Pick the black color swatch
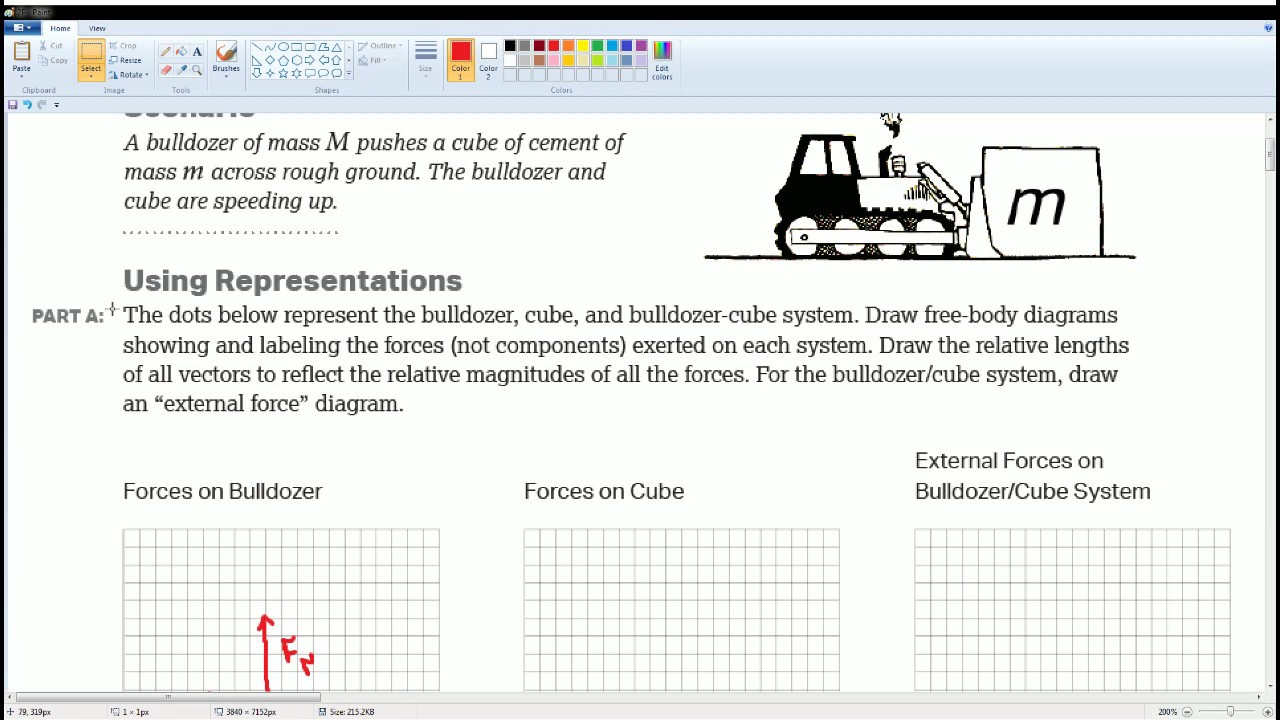The width and height of the screenshot is (1280, 720). click(510, 46)
